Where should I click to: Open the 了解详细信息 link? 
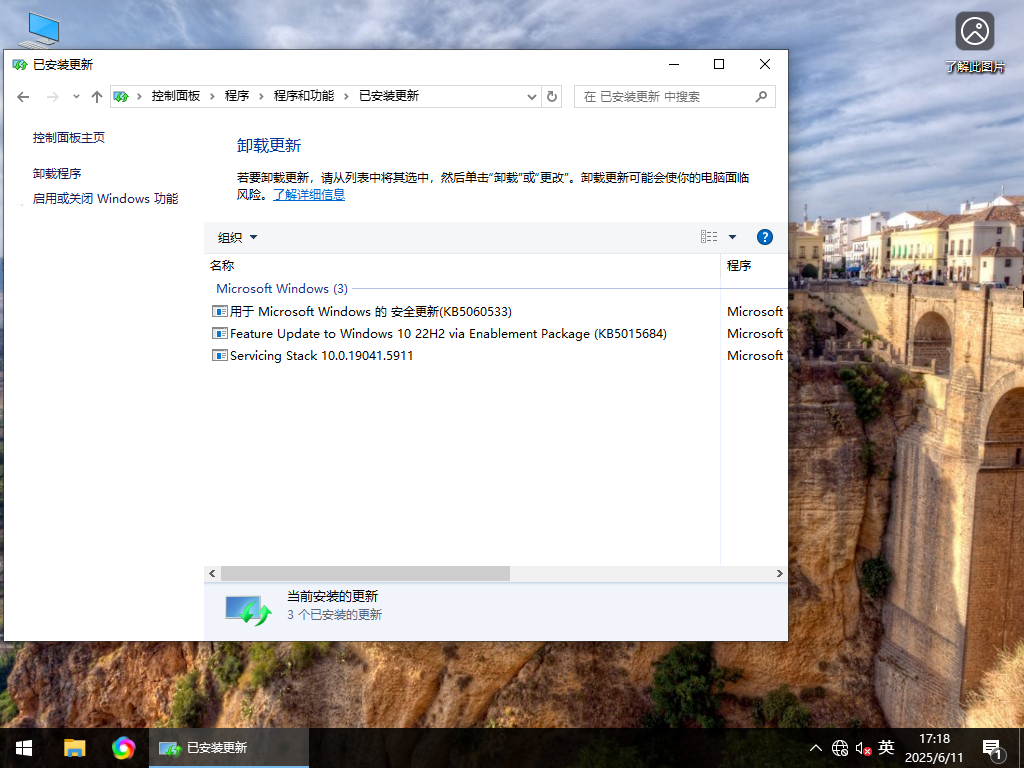309,194
